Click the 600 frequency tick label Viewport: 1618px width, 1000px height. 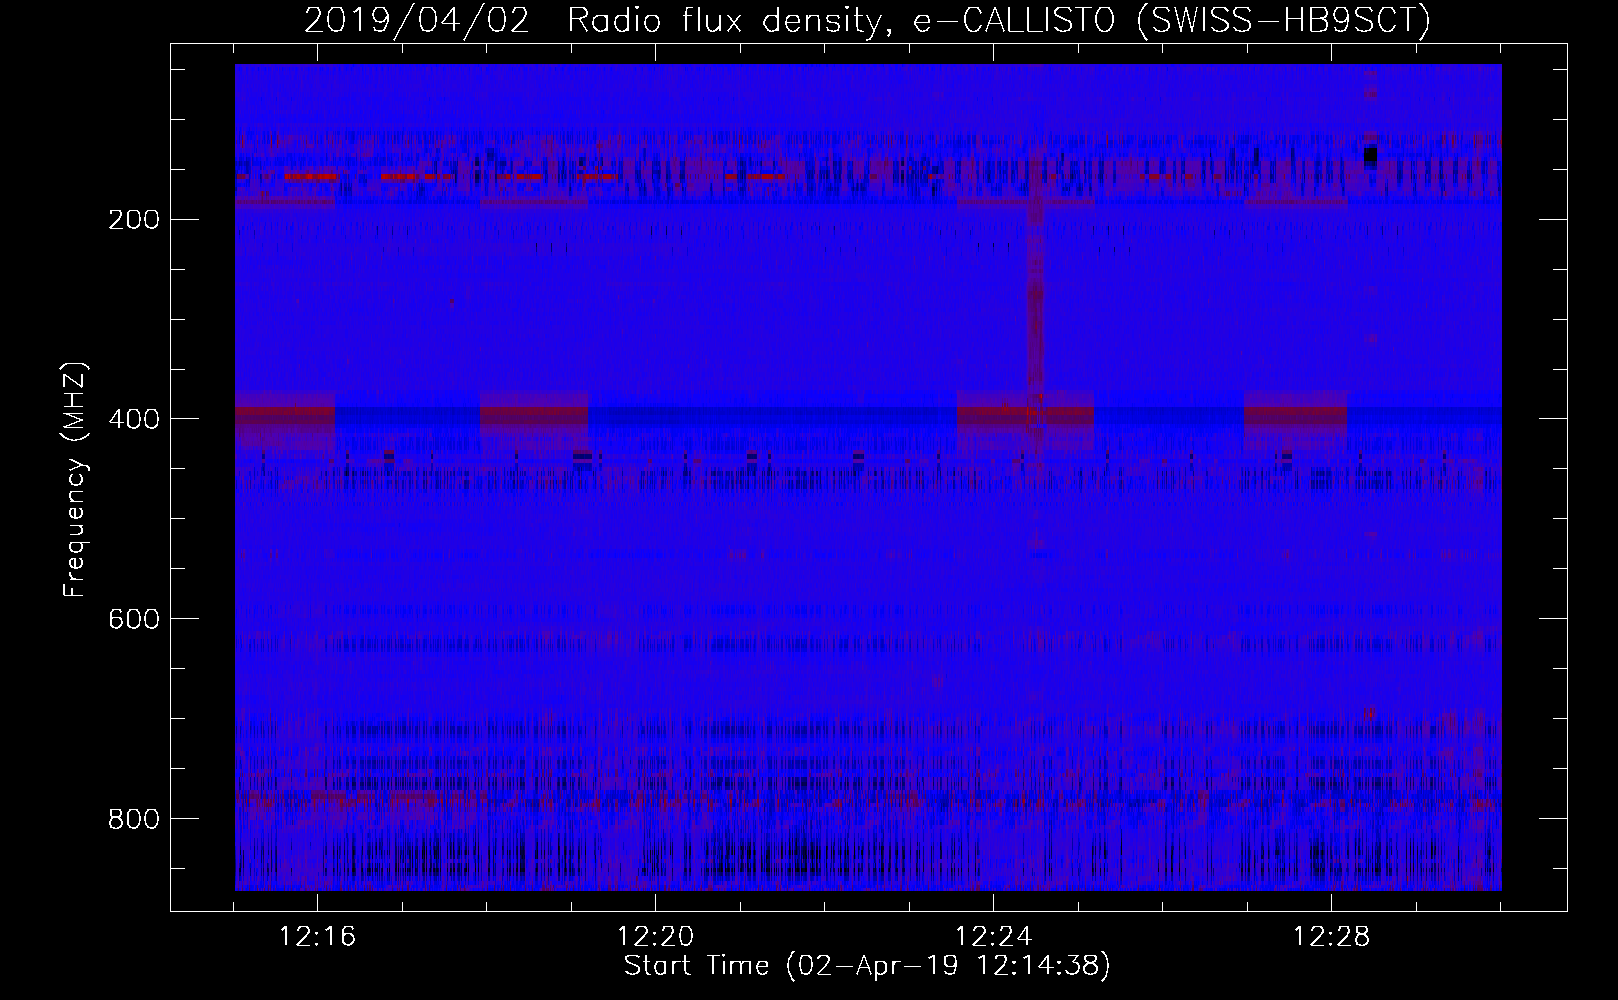pyautogui.click(x=133, y=619)
